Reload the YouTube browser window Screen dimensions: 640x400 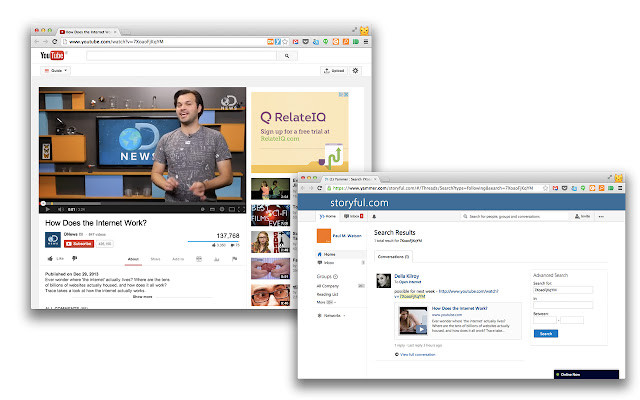pos(54,42)
